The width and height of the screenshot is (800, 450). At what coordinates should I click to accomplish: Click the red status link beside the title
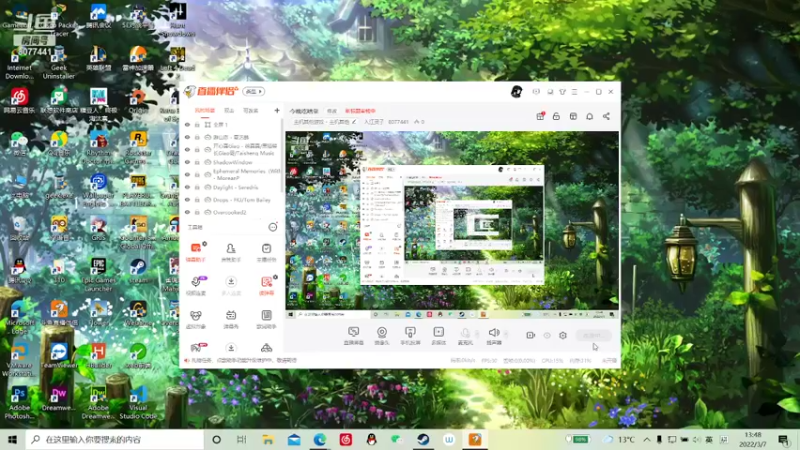(x=360, y=111)
